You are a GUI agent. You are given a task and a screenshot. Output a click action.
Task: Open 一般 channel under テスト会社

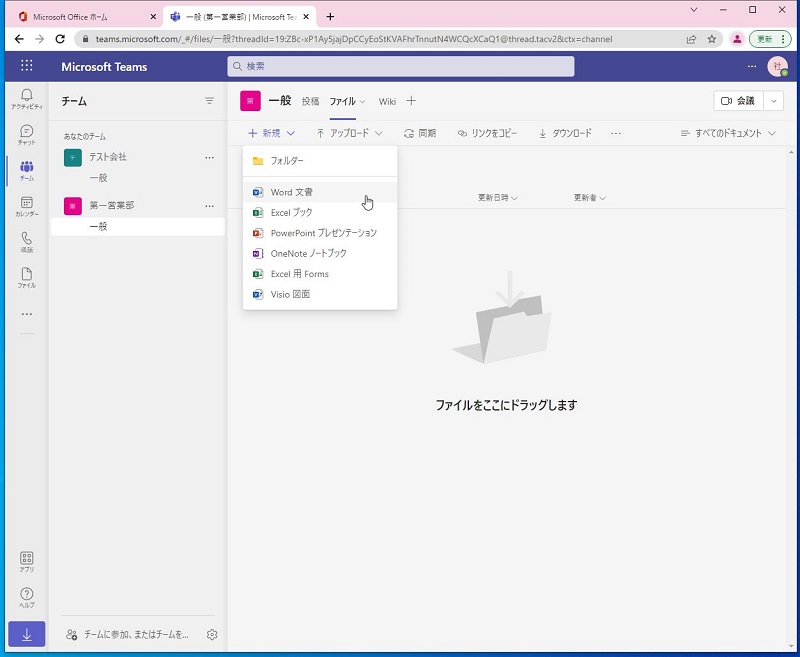coord(98,178)
